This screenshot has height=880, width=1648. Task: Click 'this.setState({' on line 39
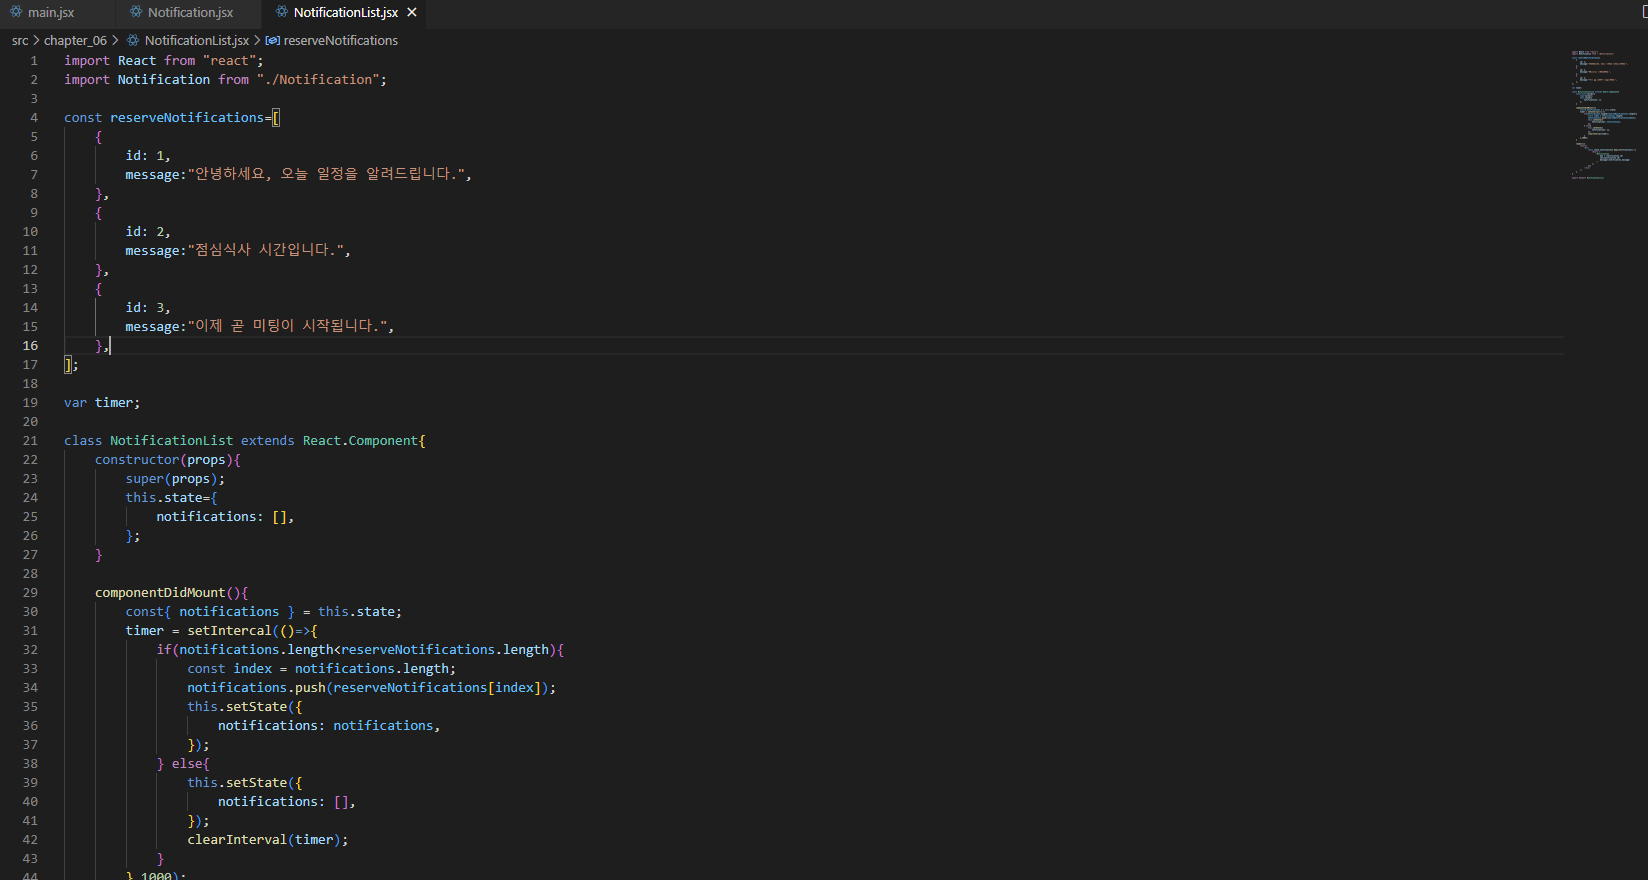point(244,783)
